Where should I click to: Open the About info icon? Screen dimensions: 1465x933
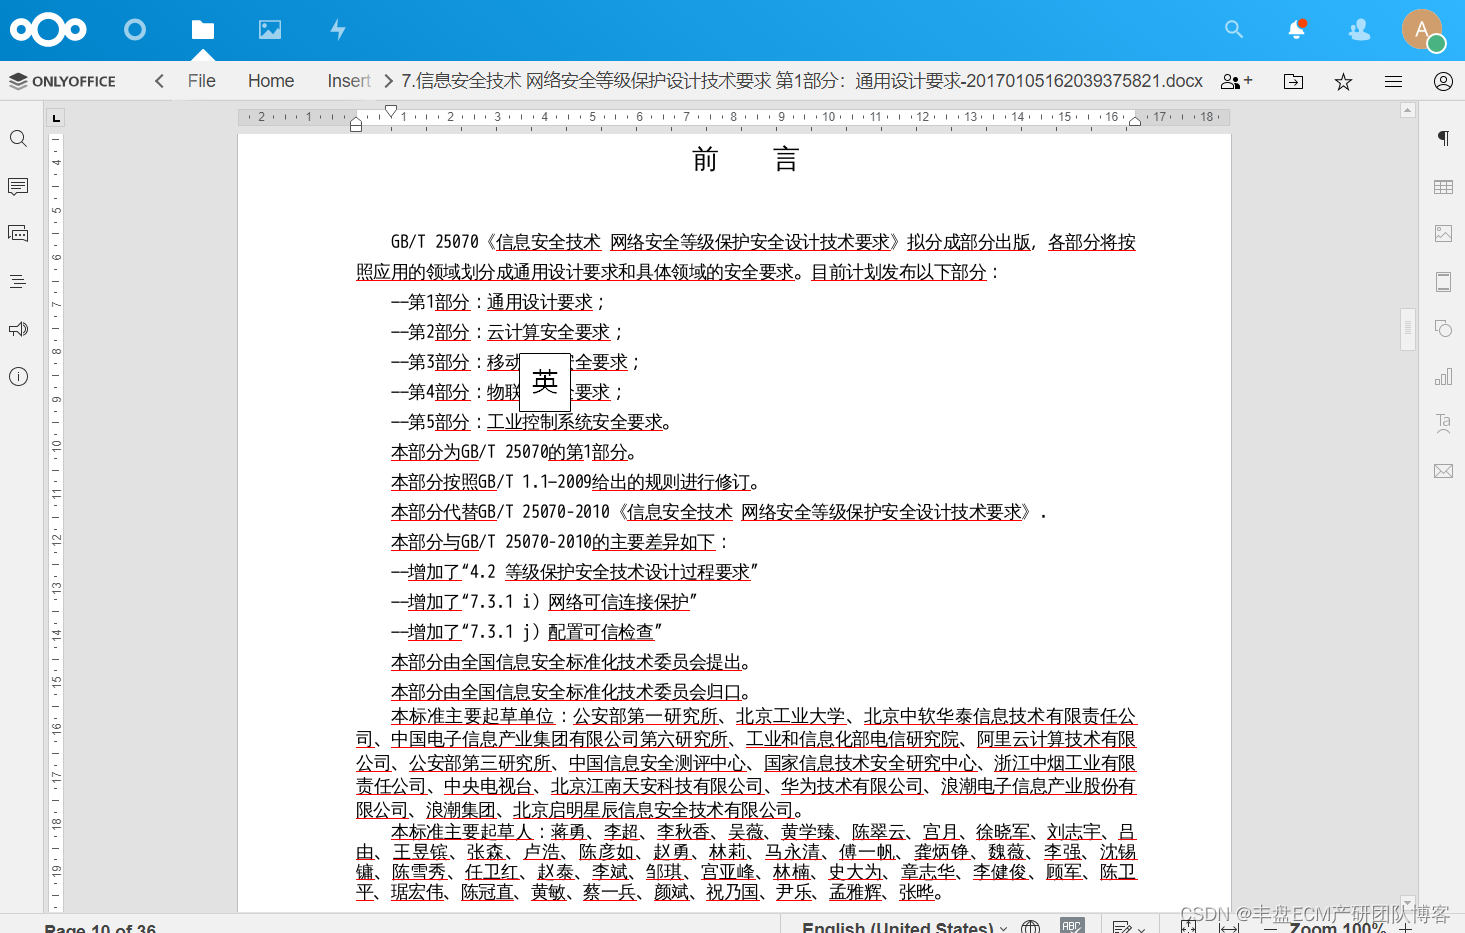tap(18, 377)
